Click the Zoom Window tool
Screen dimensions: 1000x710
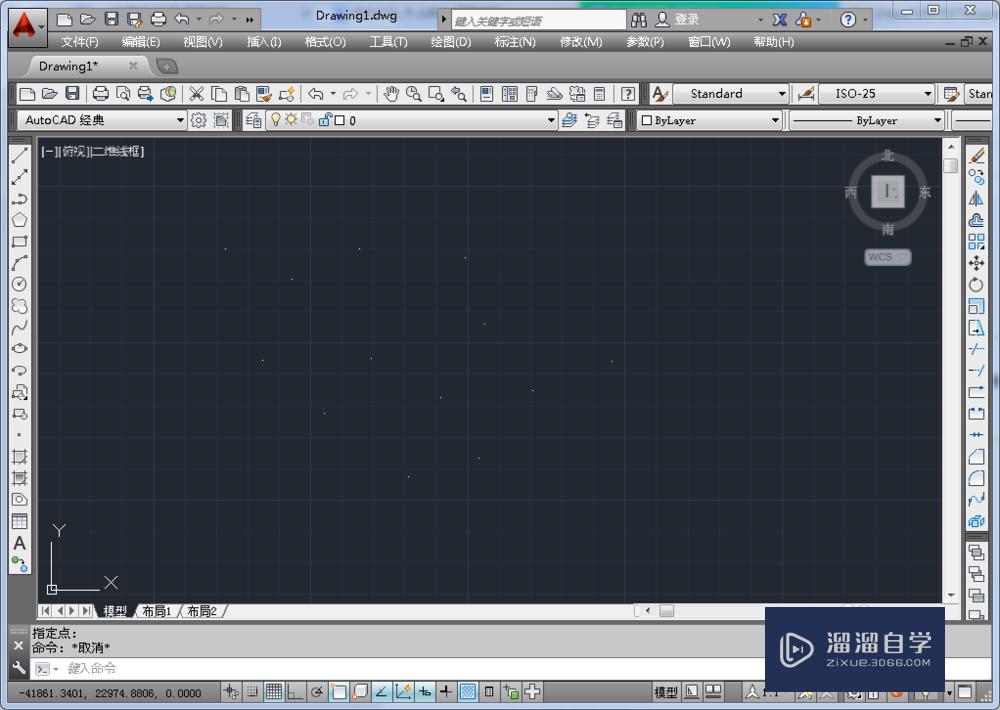tap(436, 94)
